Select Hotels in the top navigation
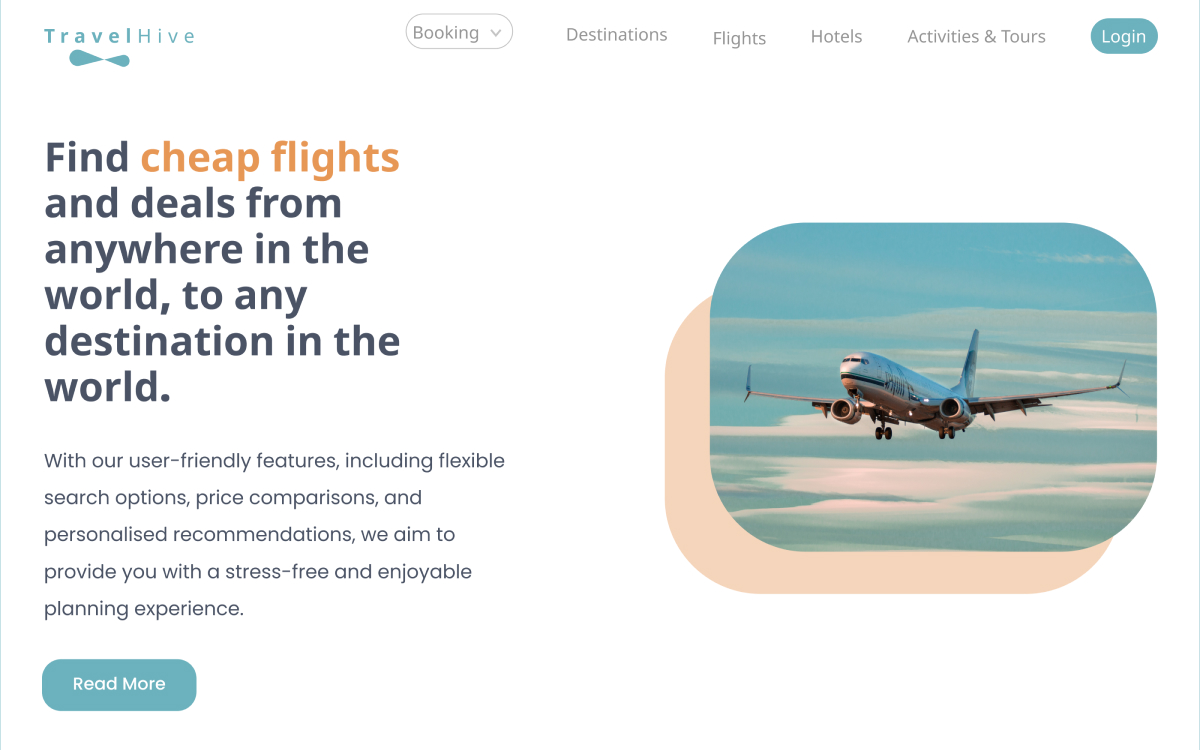Viewport: 1200px width, 750px height. coord(836,36)
